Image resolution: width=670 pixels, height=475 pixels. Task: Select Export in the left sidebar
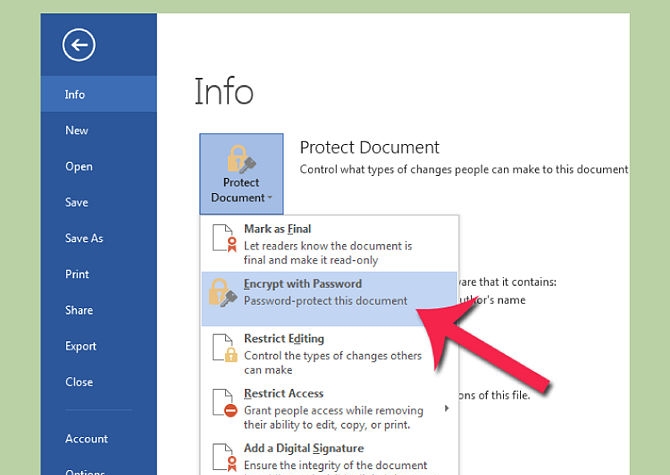coord(81,346)
